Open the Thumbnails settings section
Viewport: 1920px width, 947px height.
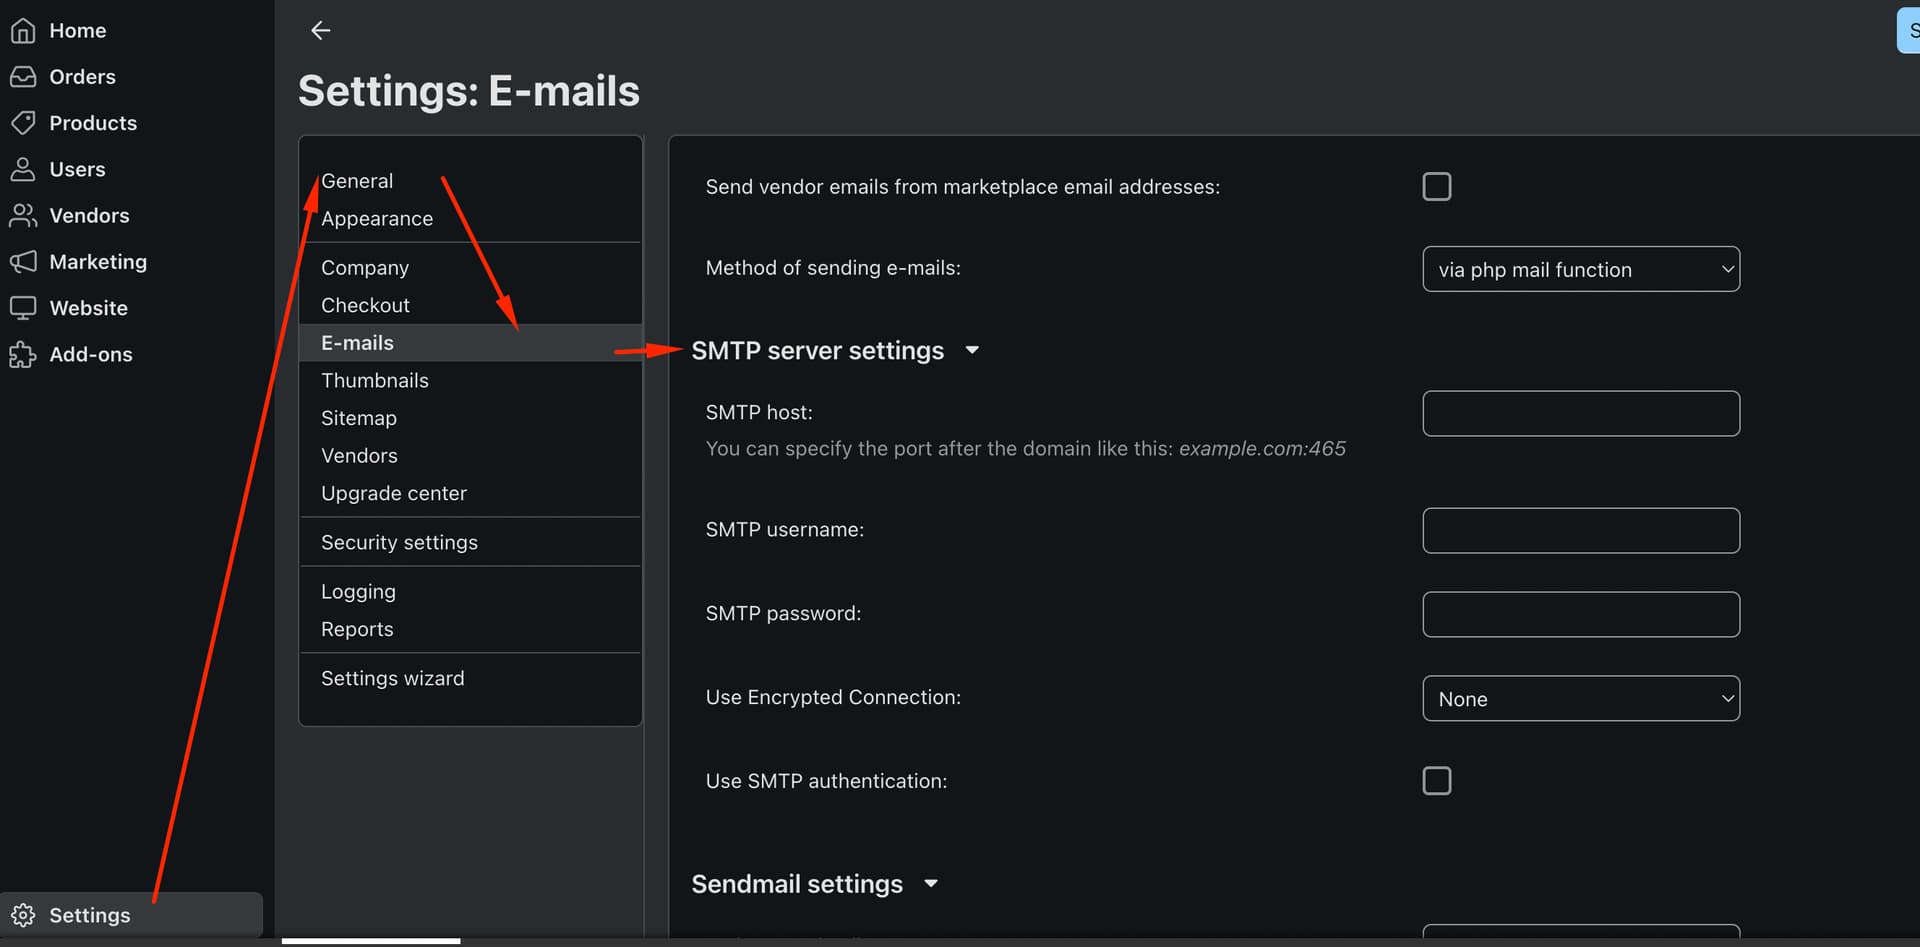point(374,381)
